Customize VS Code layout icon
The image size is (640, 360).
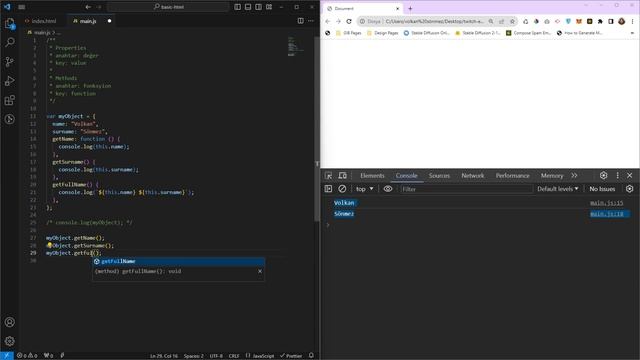pos(269,7)
